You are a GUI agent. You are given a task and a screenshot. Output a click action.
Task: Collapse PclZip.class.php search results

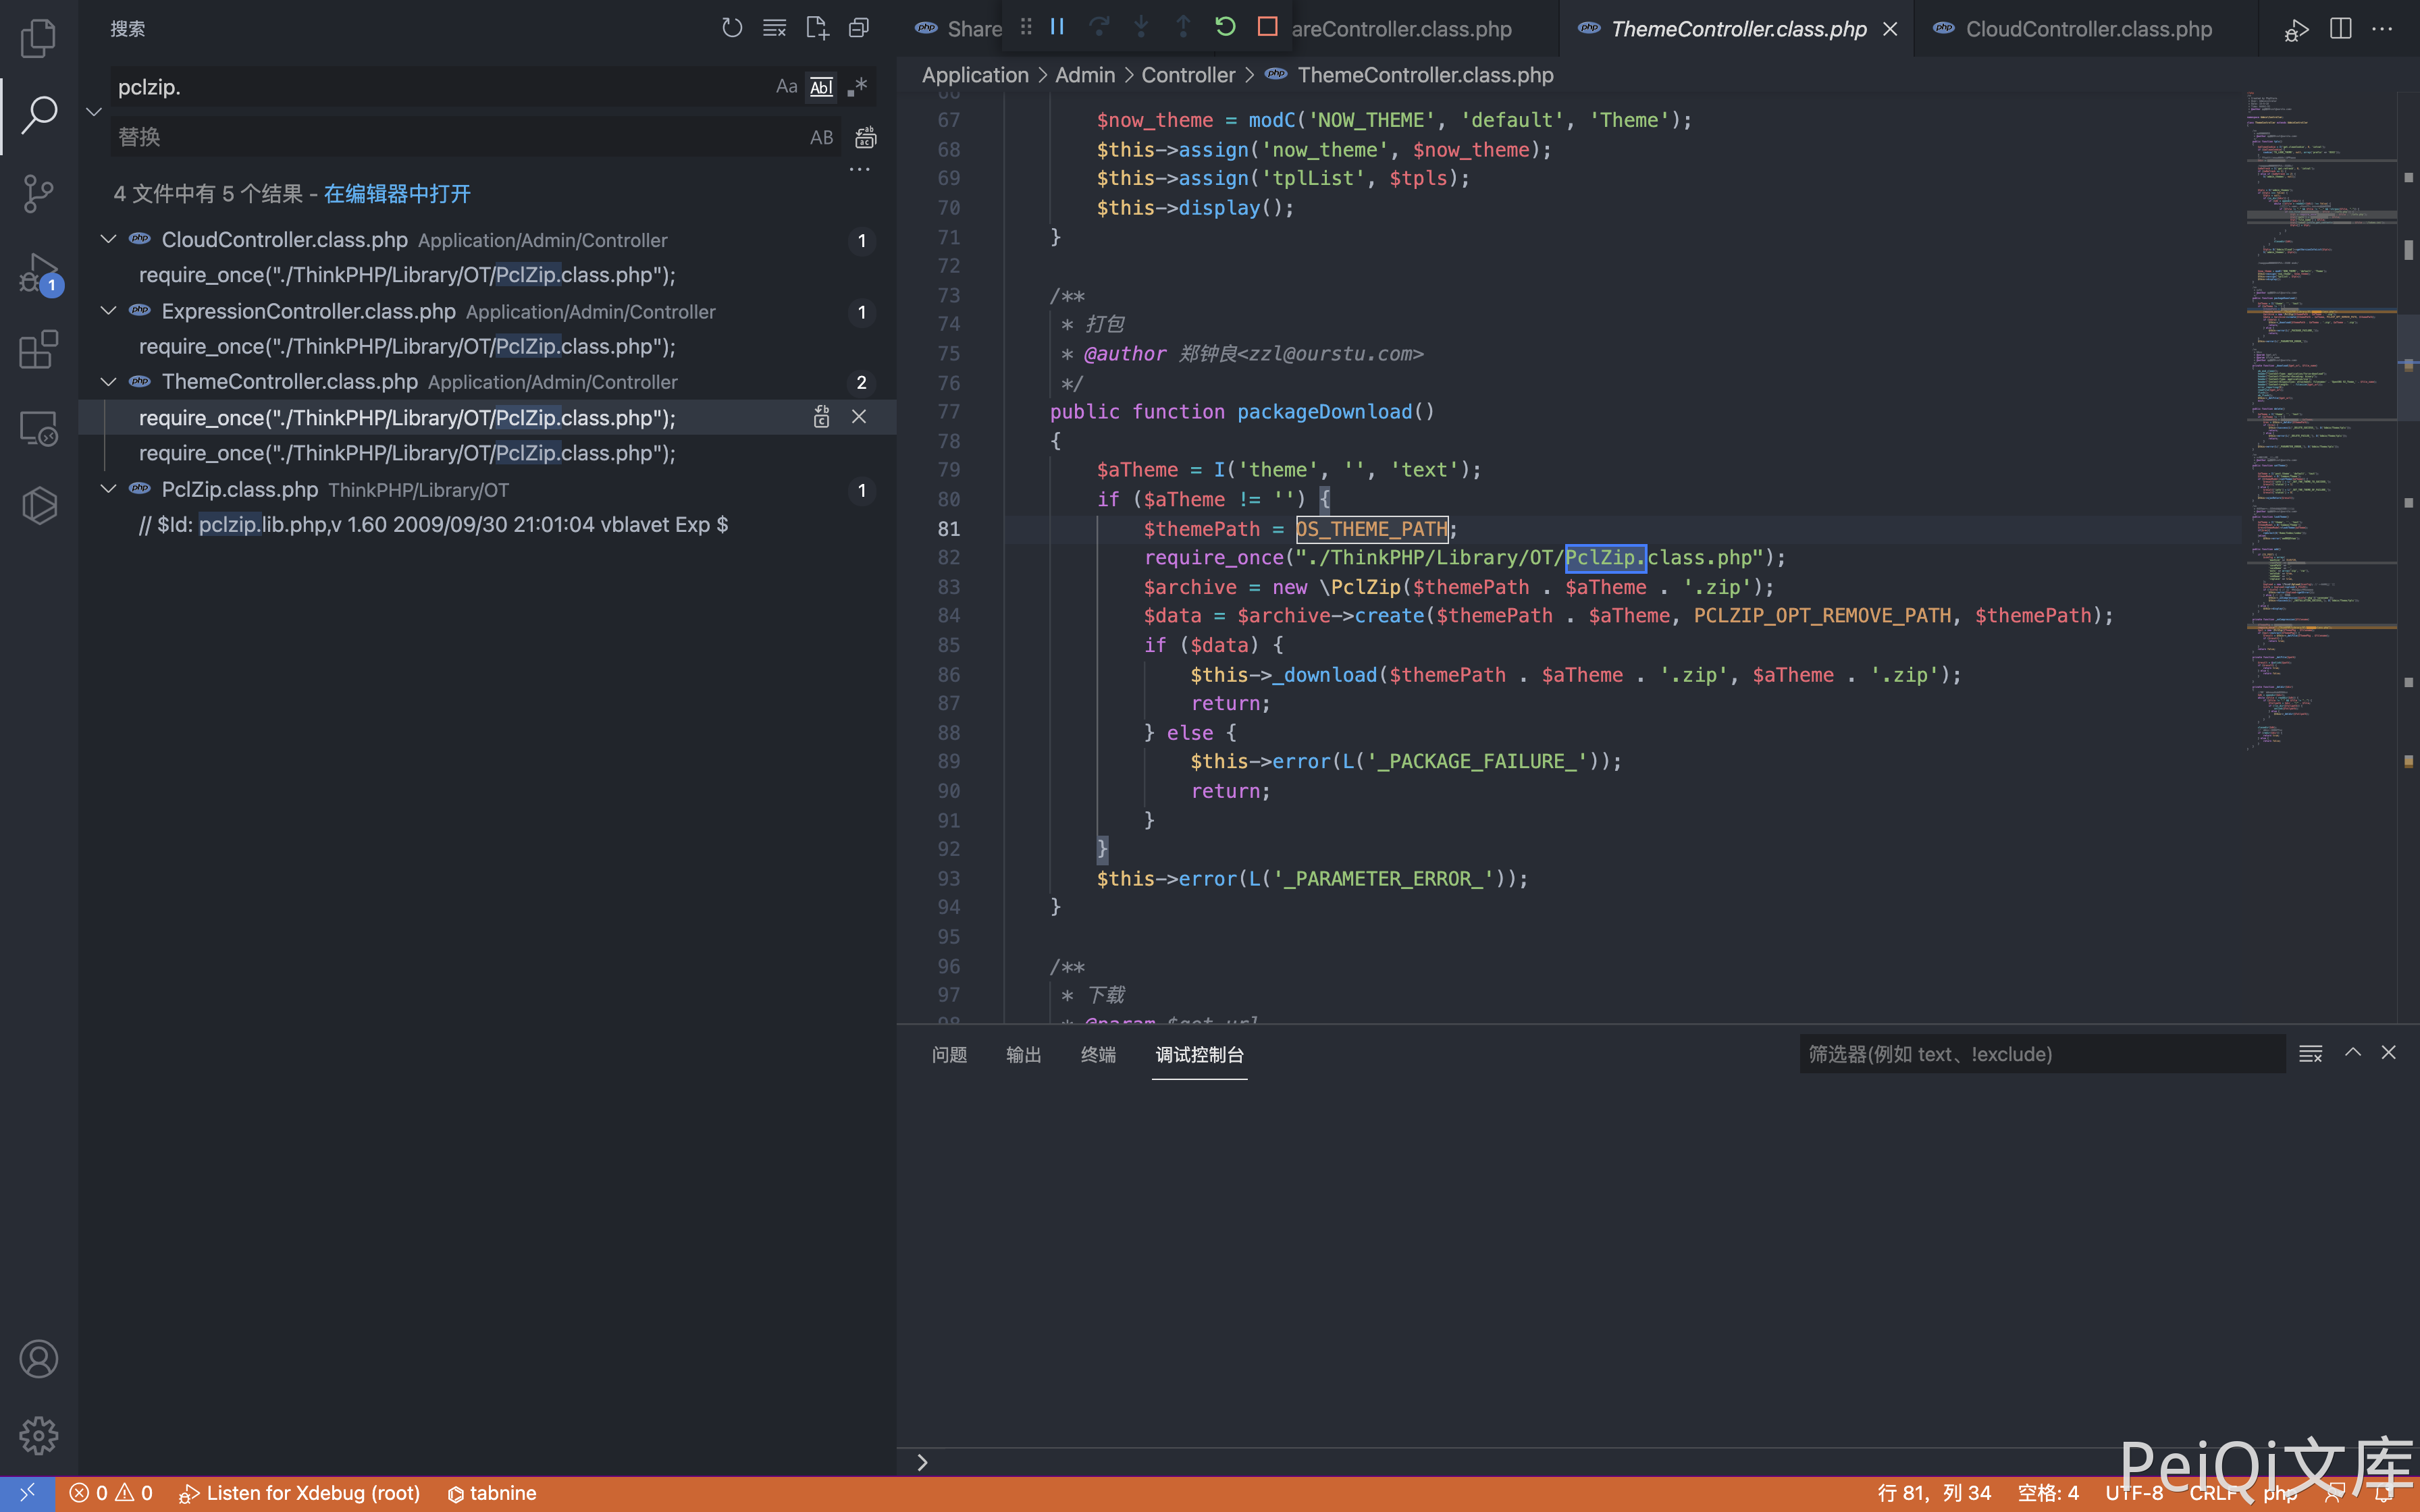pos(108,490)
